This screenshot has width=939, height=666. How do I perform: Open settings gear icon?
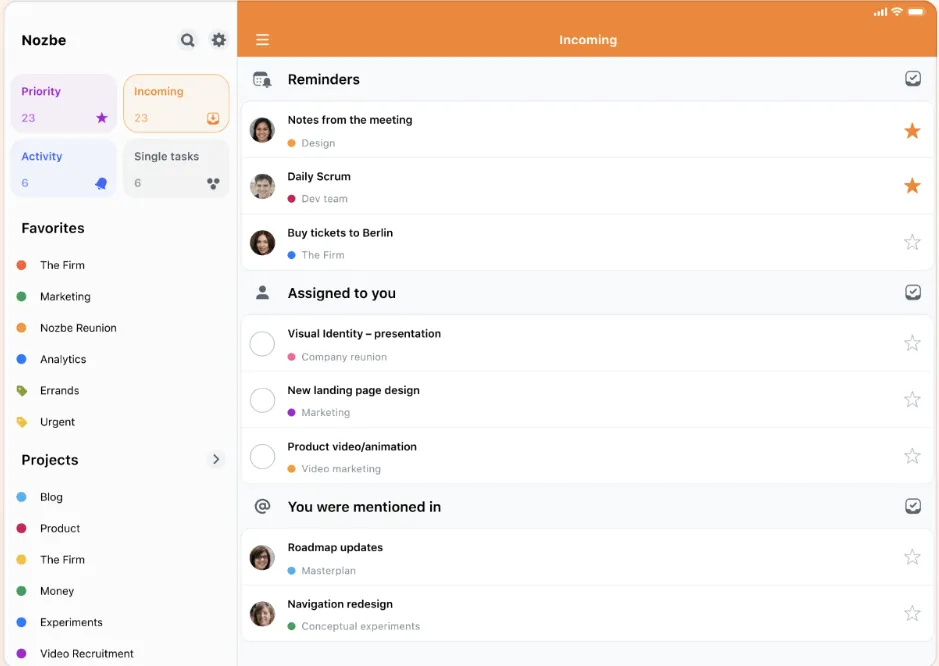(219, 40)
